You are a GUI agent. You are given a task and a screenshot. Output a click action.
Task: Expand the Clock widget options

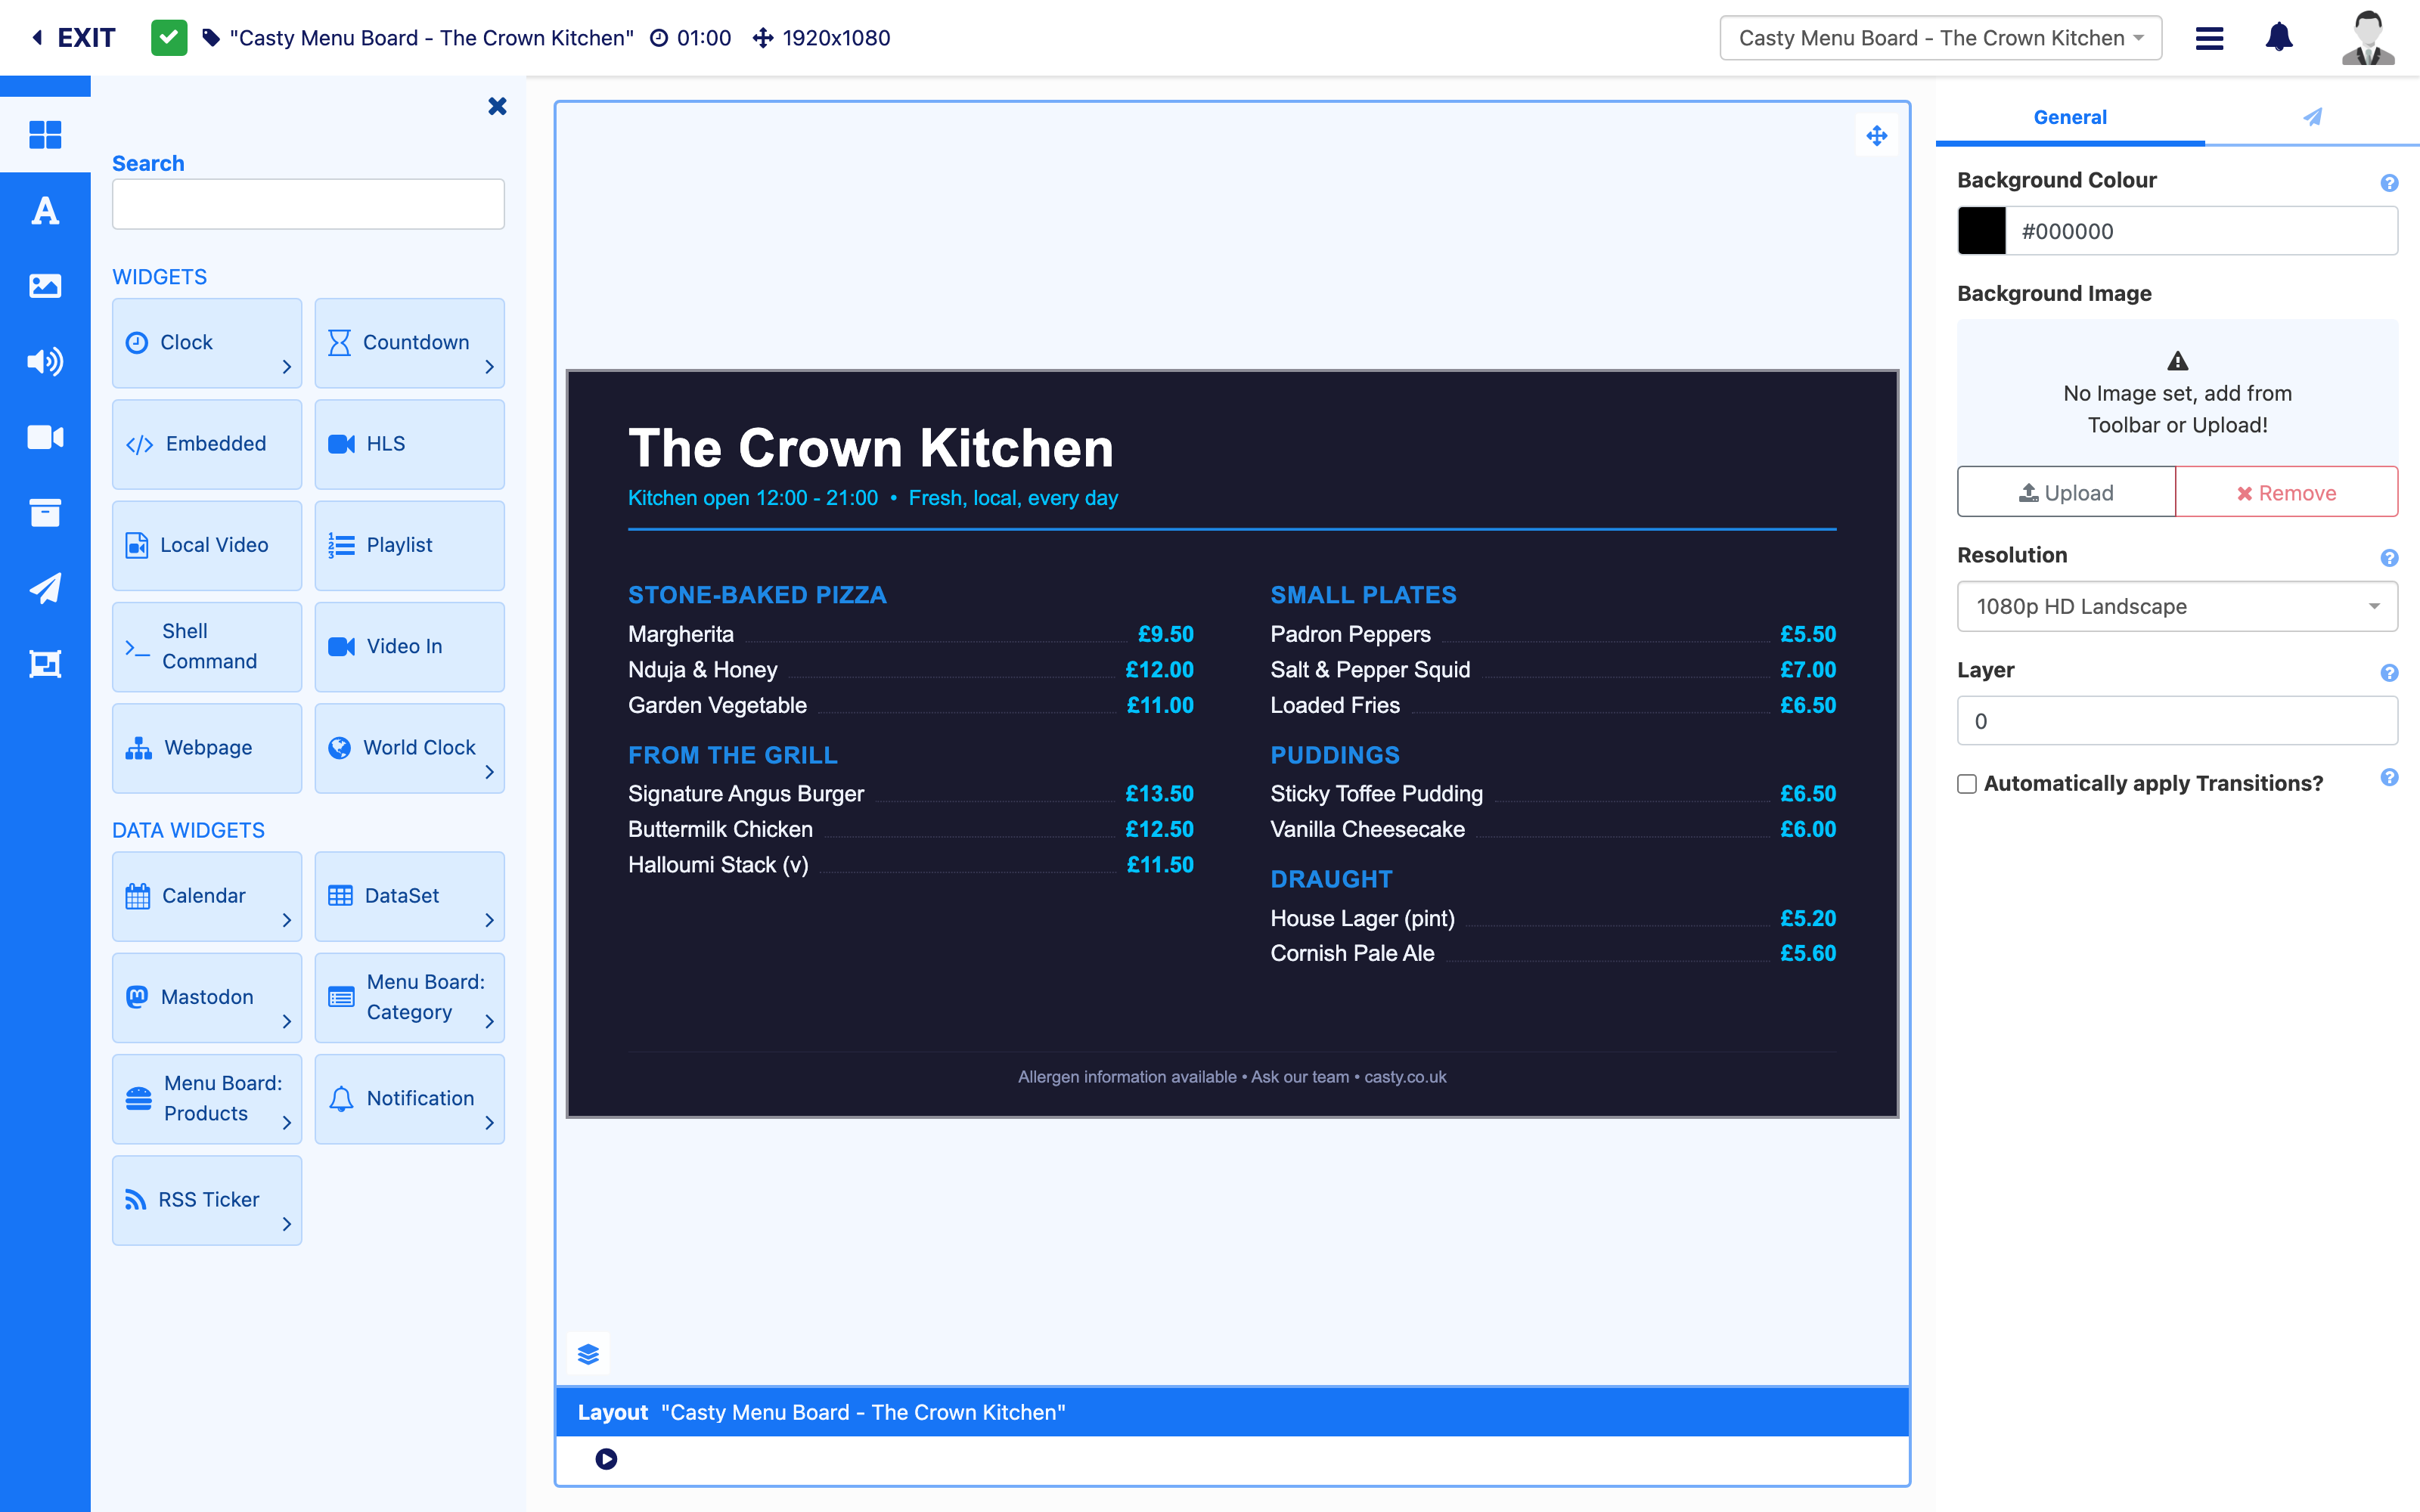pos(287,367)
